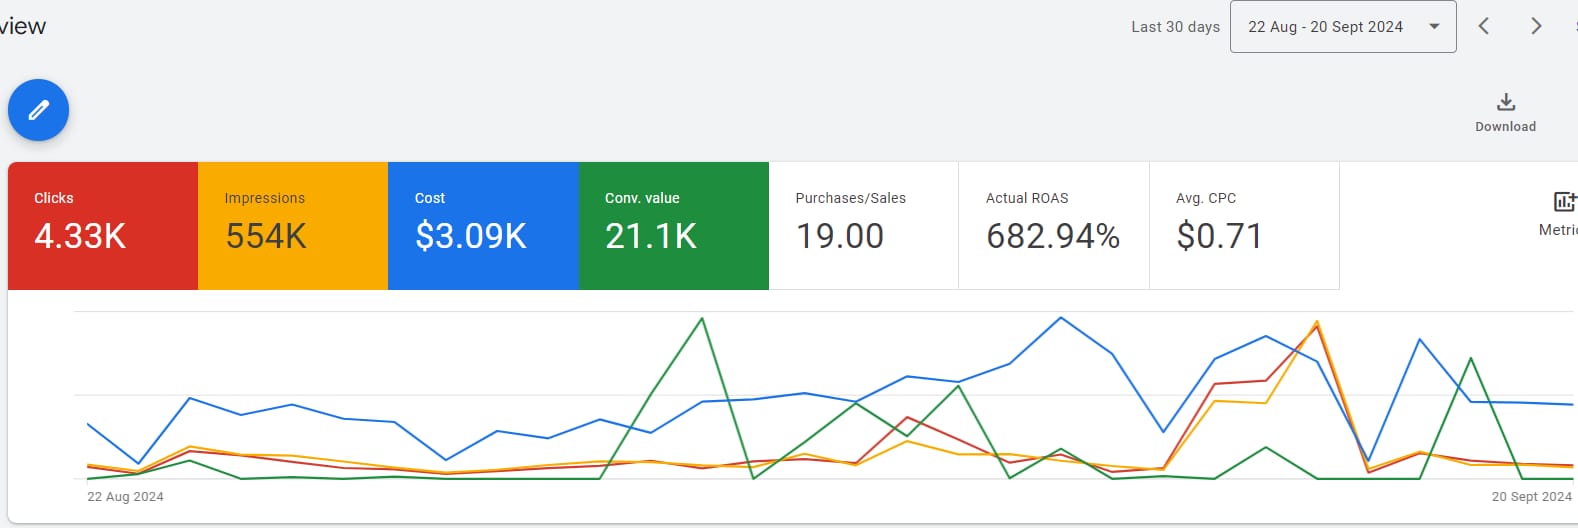This screenshot has width=1578, height=528.
Task: Click the tallest green line peak in chart
Action: tap(702, 319)
